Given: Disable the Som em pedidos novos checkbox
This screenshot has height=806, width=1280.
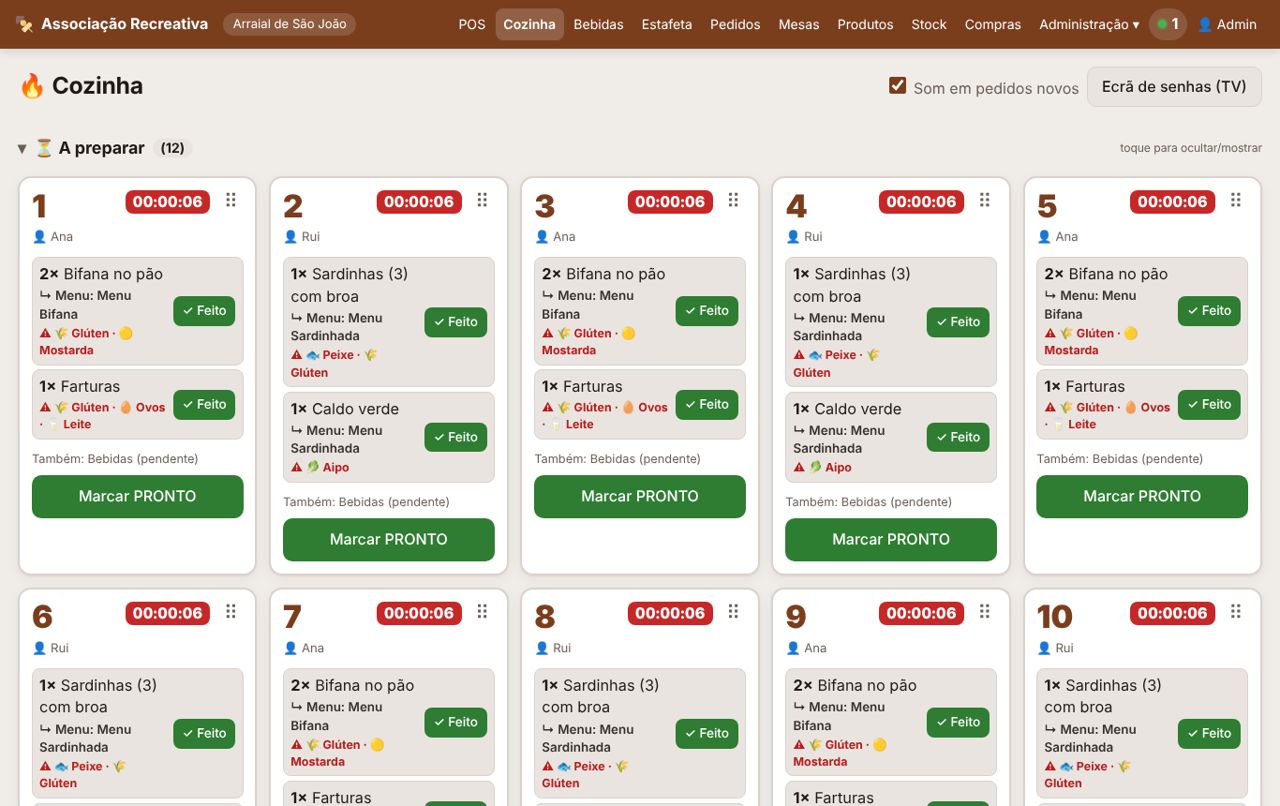Looking at the screenshot, I should (898, 86).
